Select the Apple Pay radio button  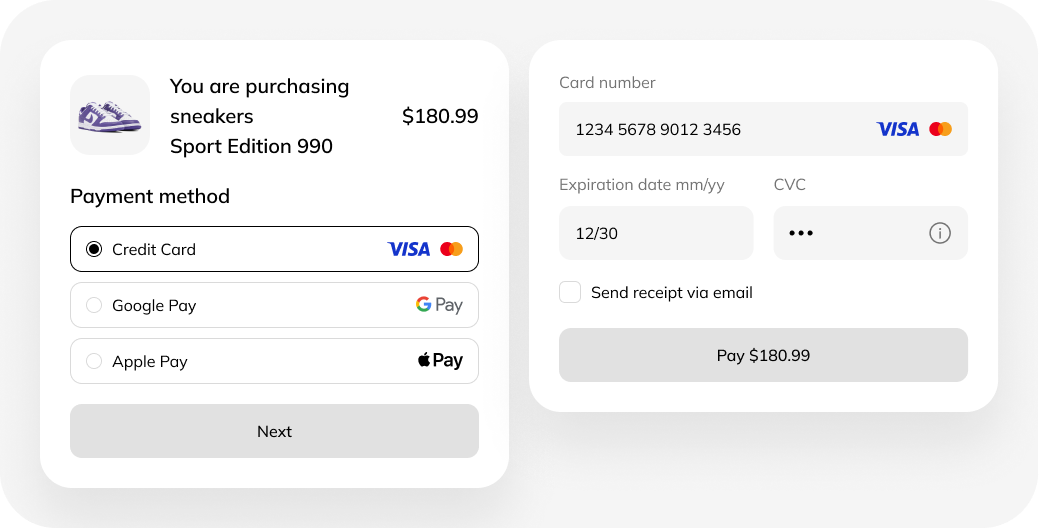tap(94, 361)
